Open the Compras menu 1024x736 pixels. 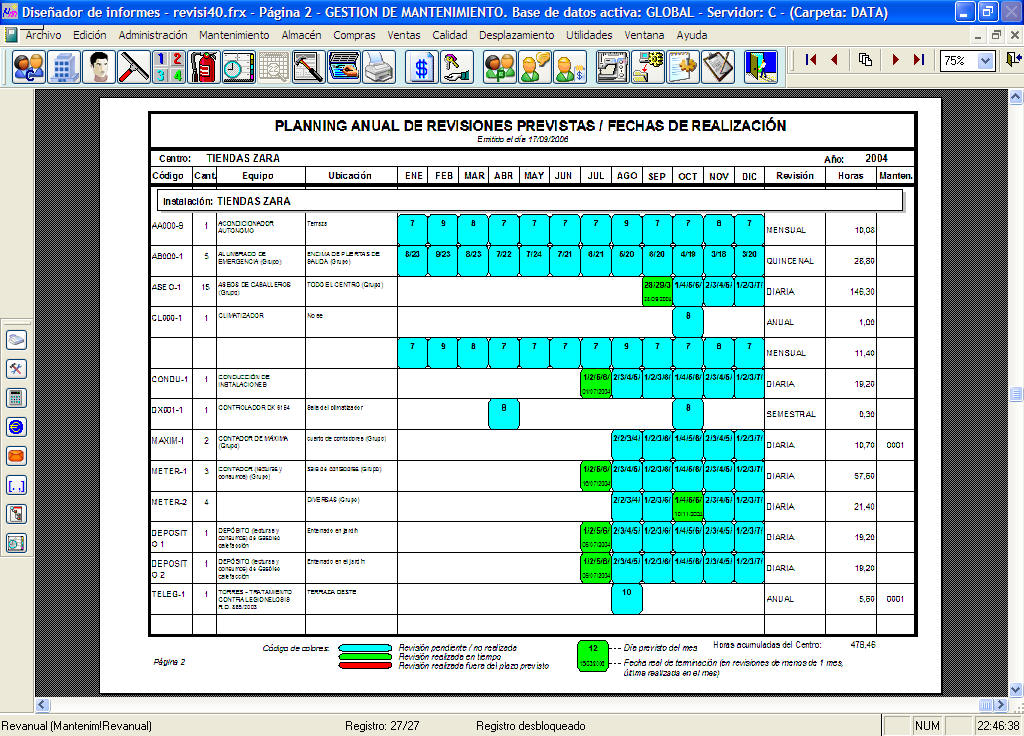[x=354, y=35]
